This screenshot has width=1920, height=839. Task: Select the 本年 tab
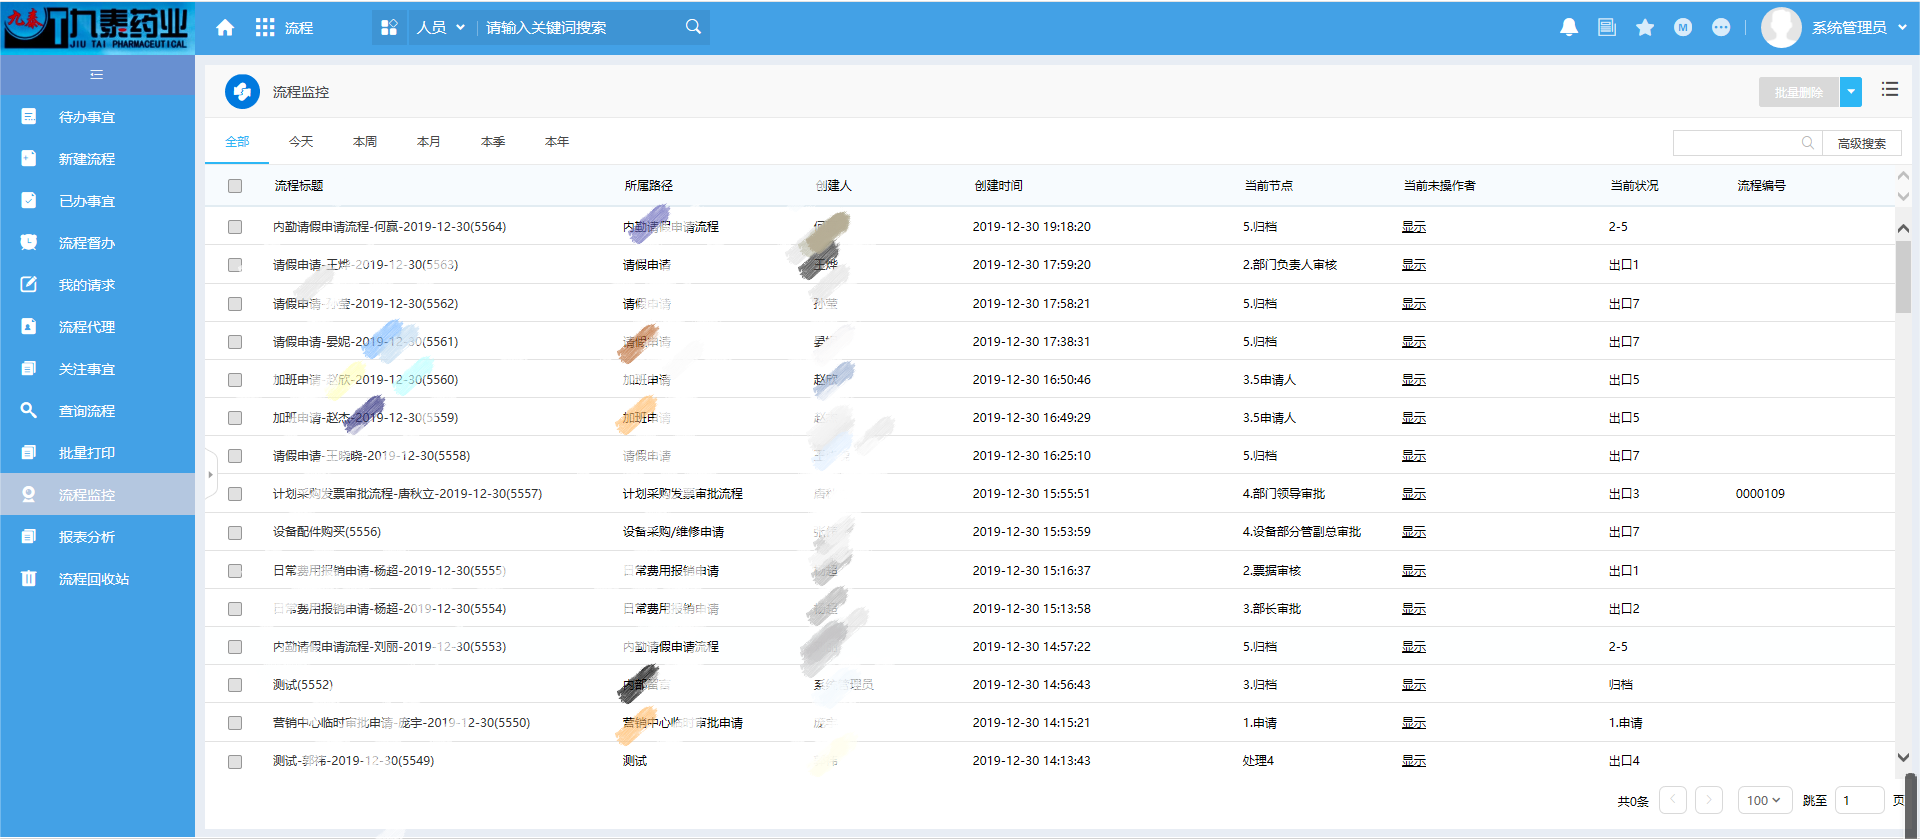[x=557, y=142]
